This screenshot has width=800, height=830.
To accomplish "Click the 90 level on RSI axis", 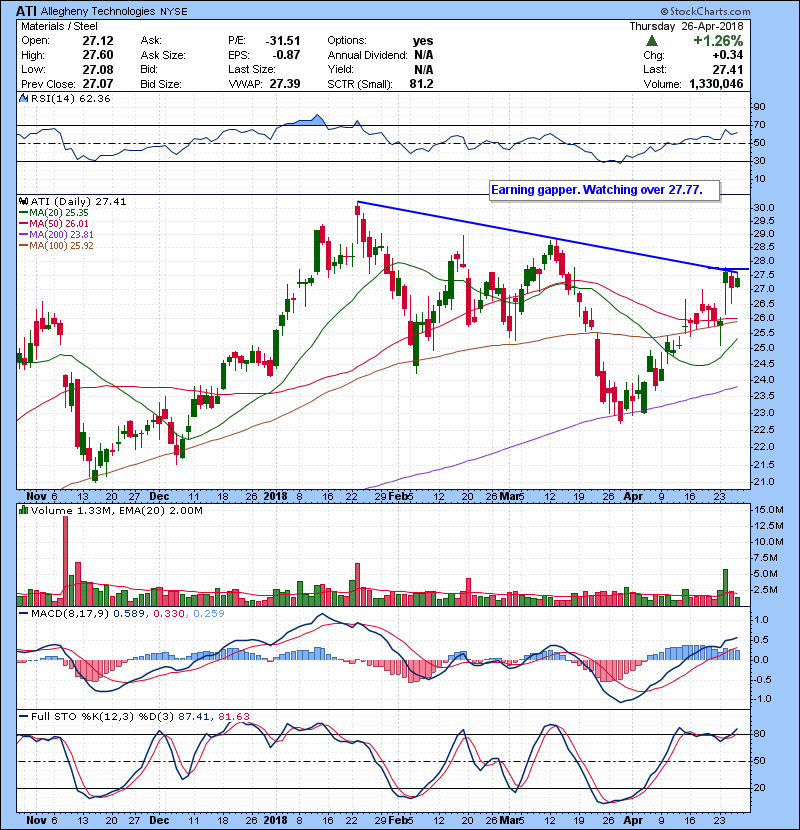I will click(759, 107).
